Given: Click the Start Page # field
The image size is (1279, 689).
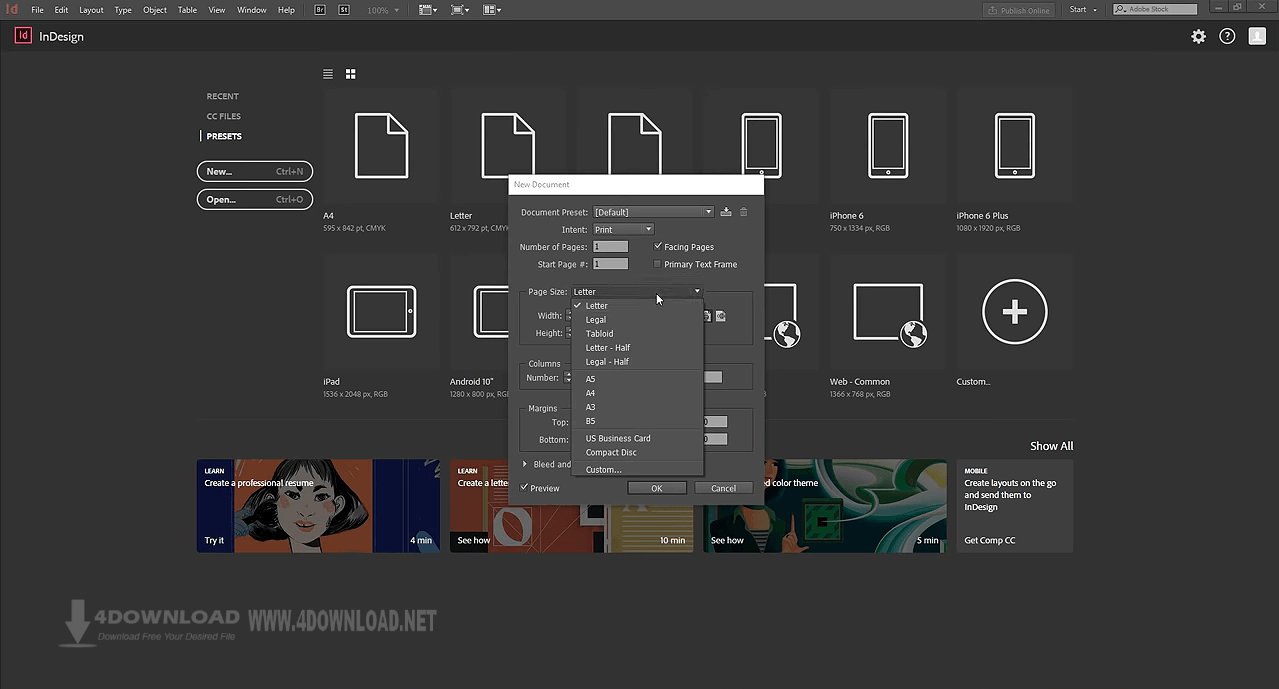Looking at the screenshot, I should [x=611, y=264].
